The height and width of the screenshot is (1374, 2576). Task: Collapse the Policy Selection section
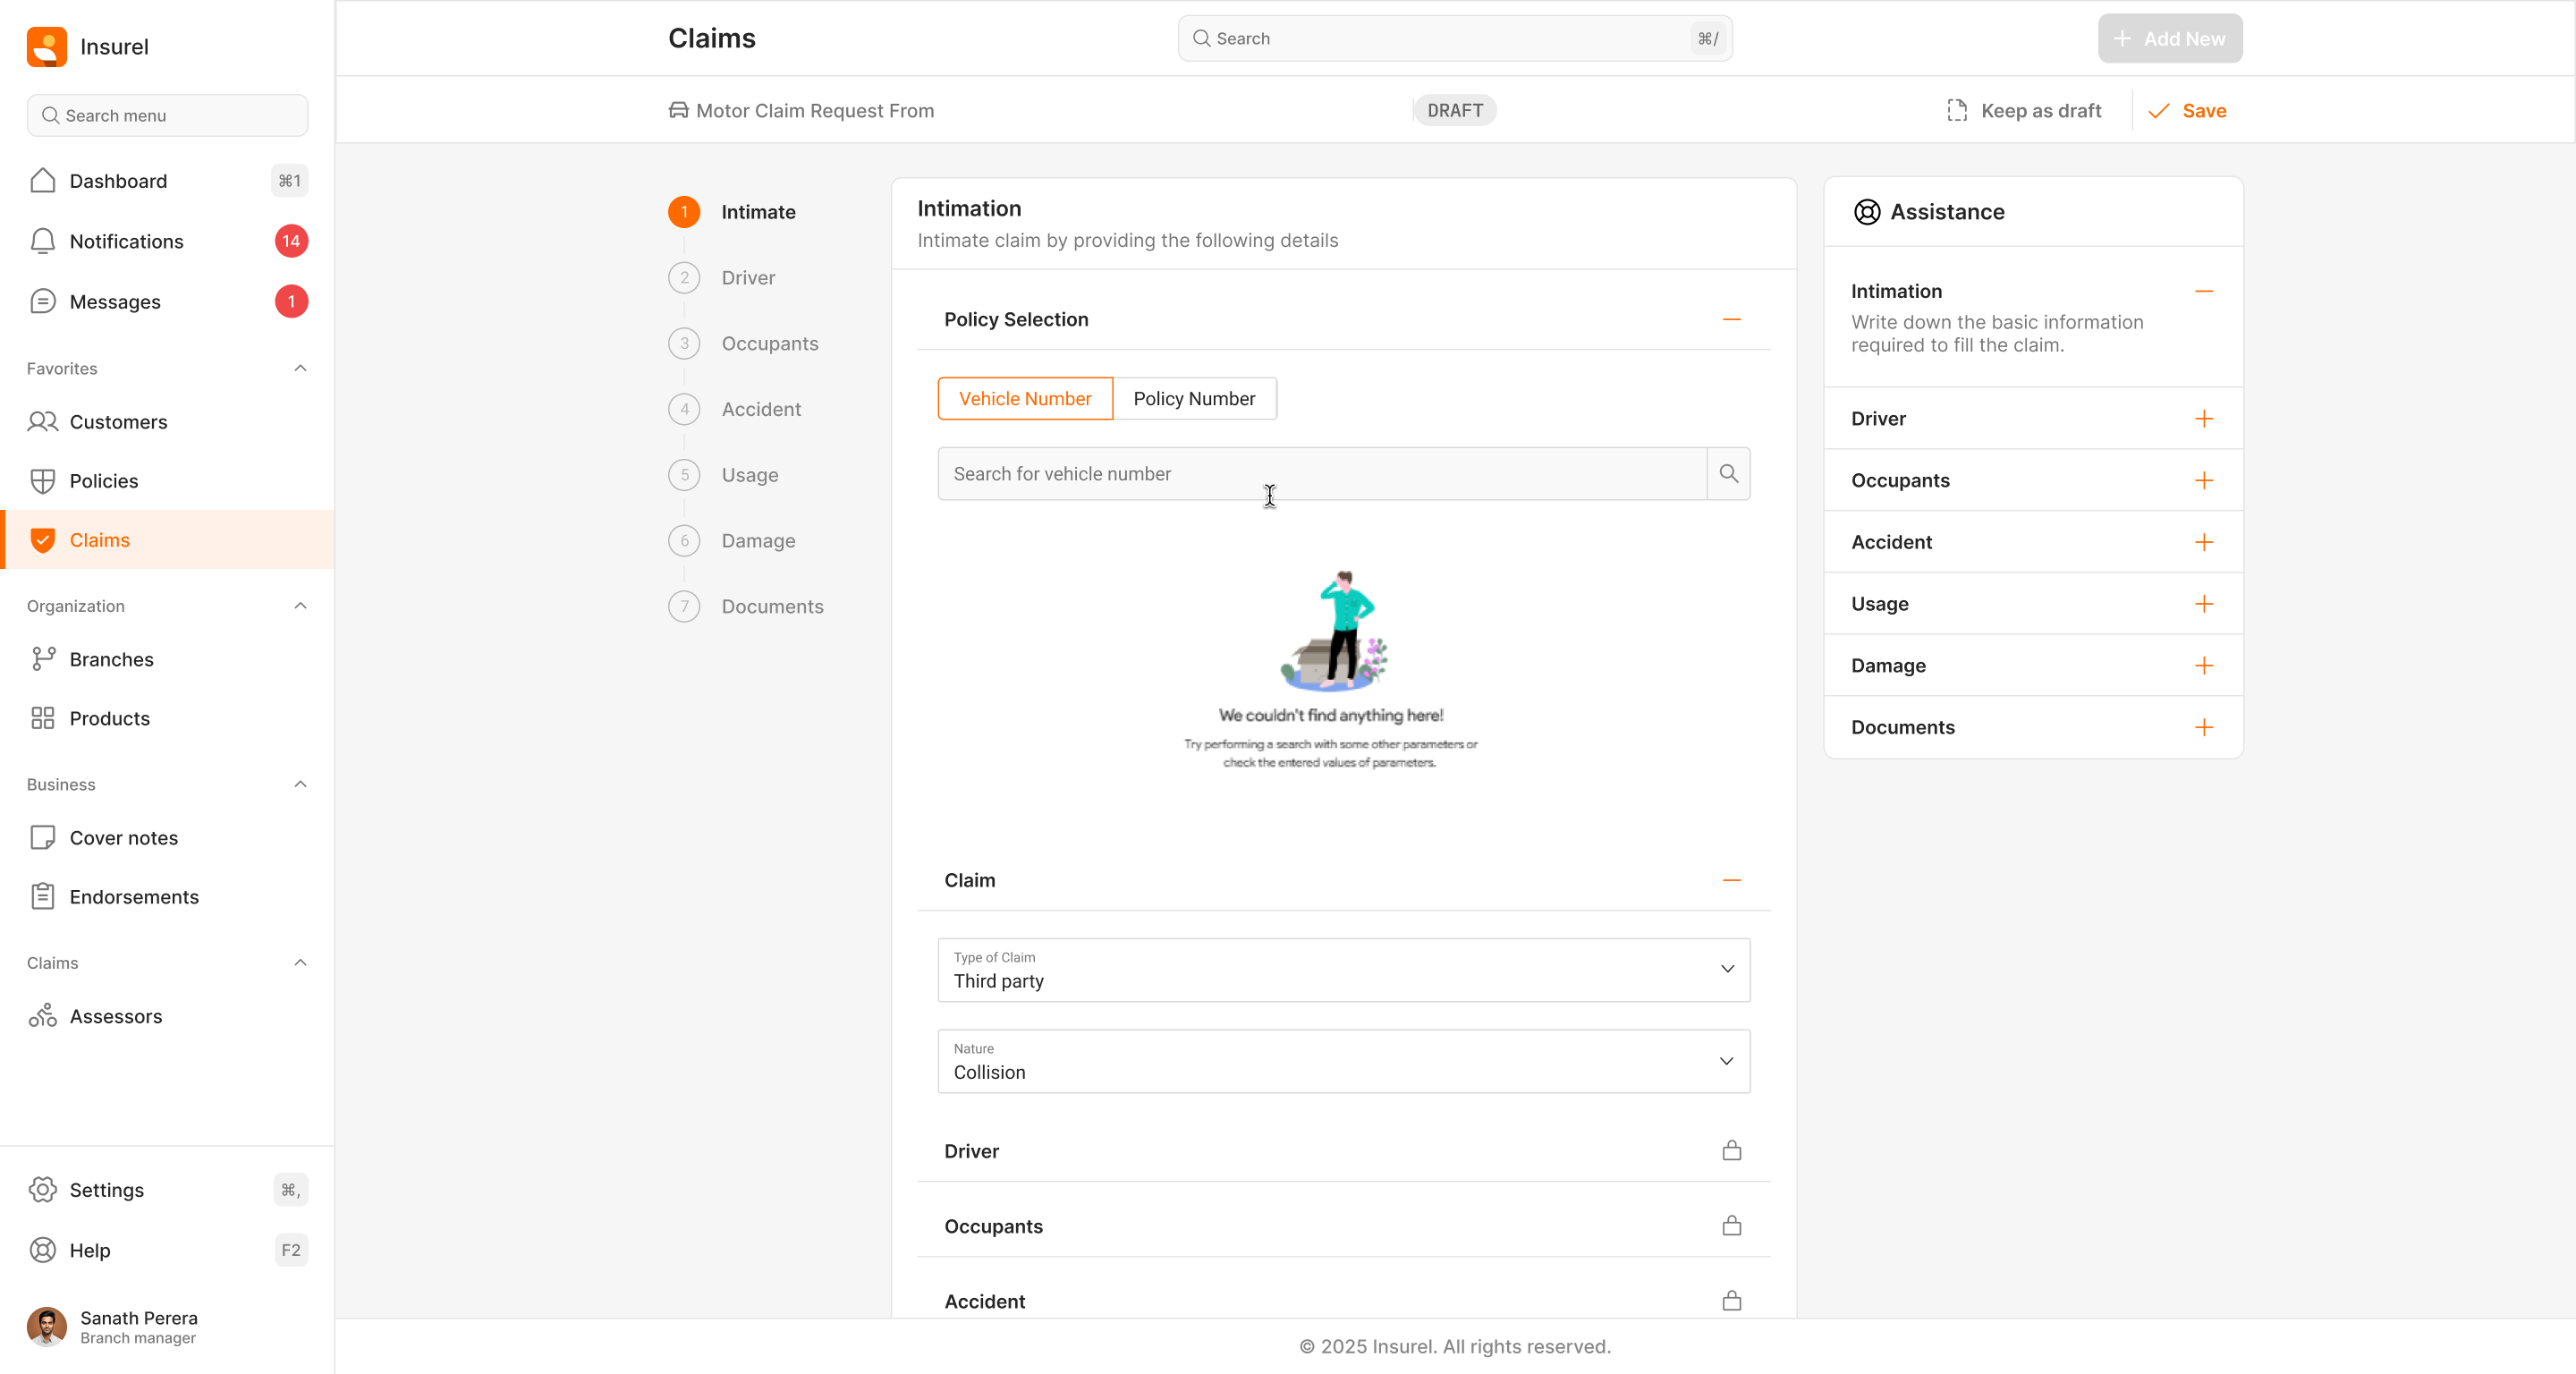click(1731, 319)
